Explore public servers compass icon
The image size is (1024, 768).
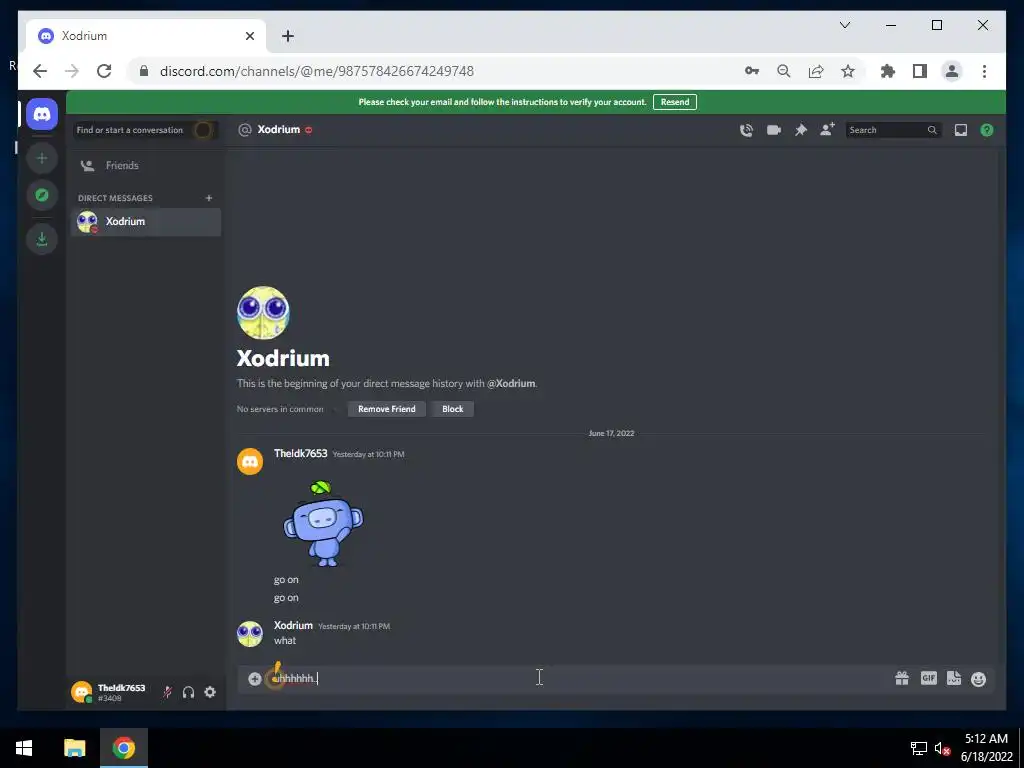point(42,195)
